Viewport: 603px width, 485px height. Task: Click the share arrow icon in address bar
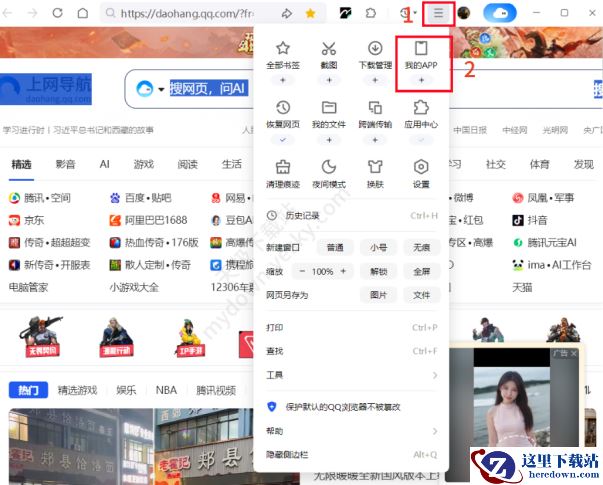[287, 13]
